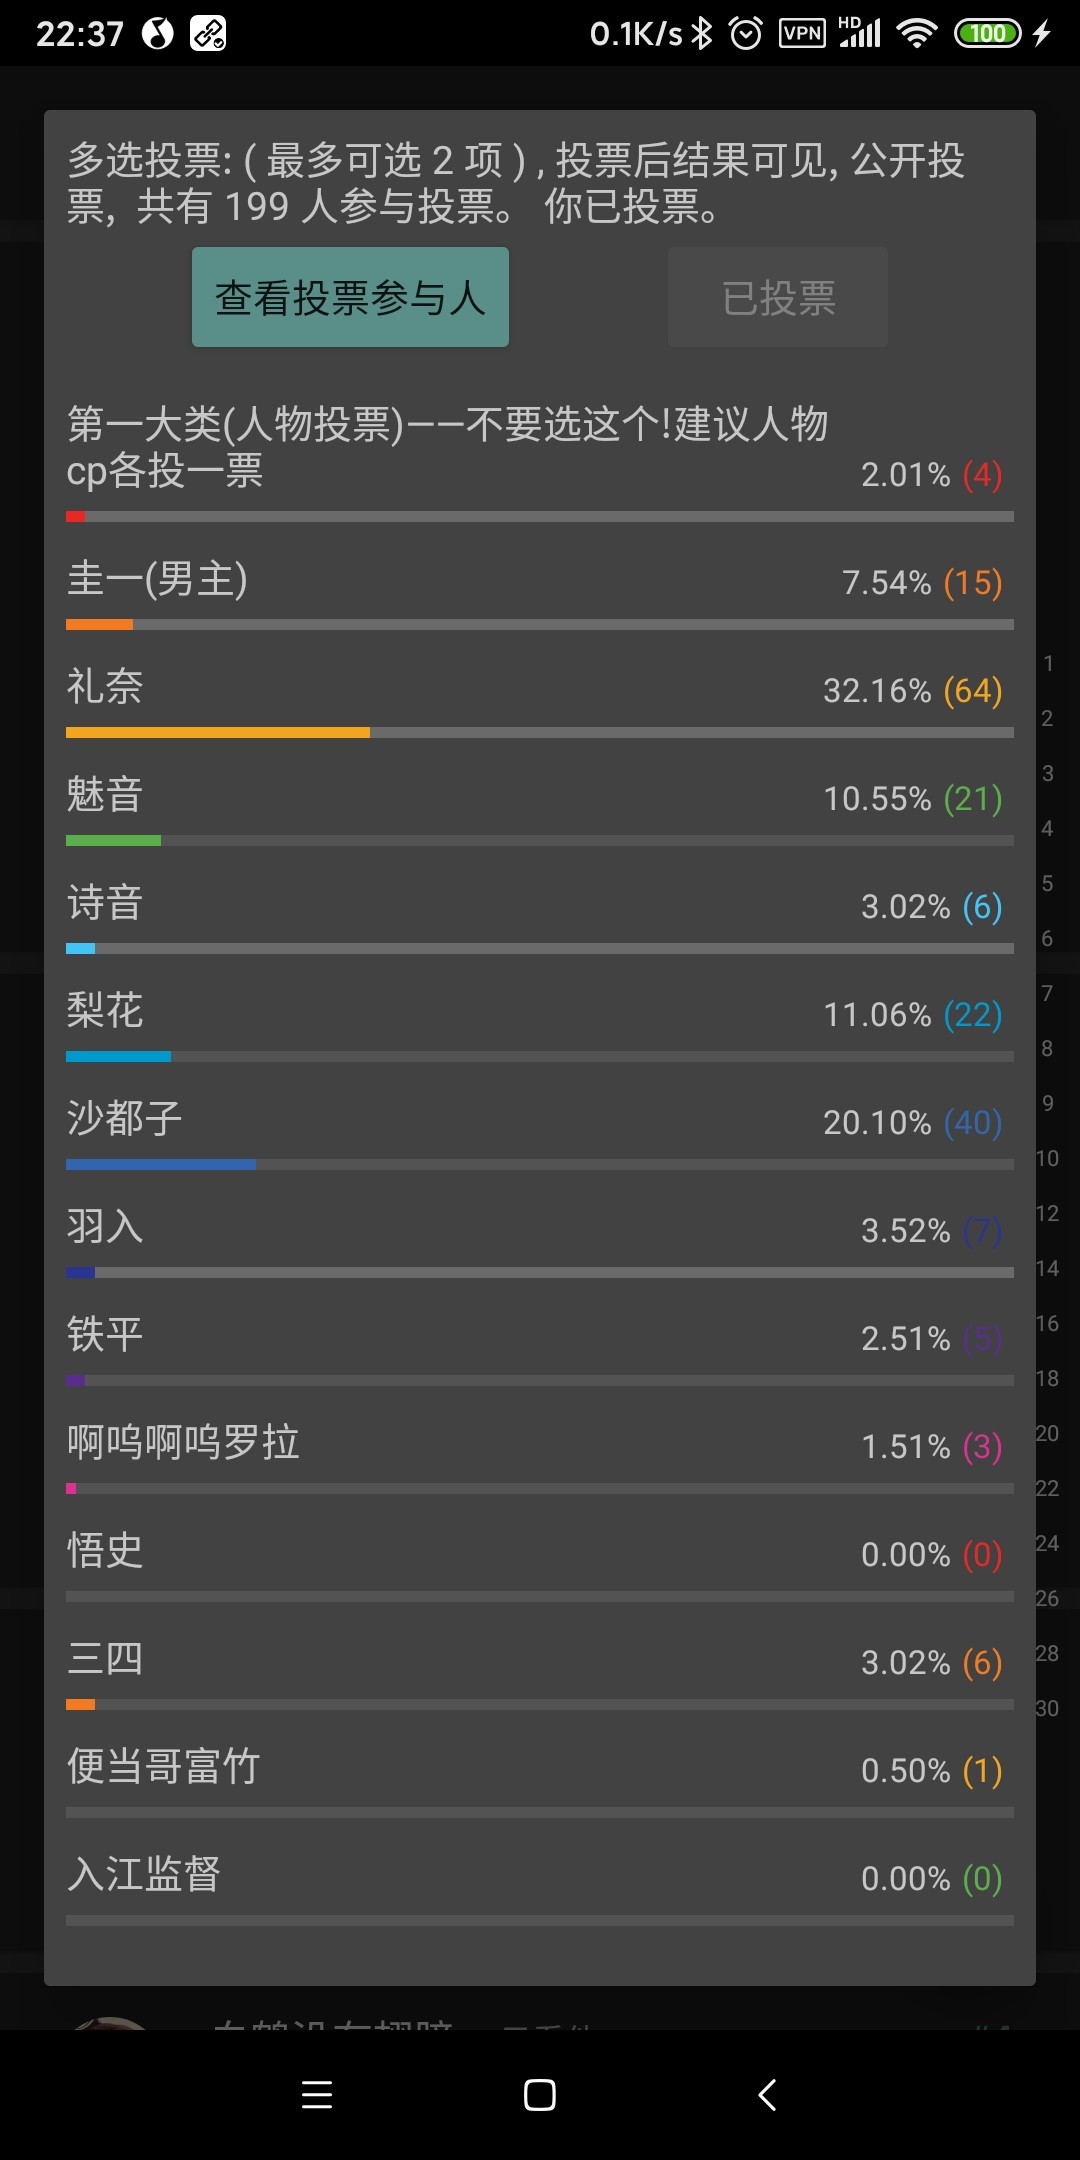The height and width of the screenshot is (2160, 1080).
Task: Jump to page number 30 in sidebar
Action: tap(1047, 1708)
